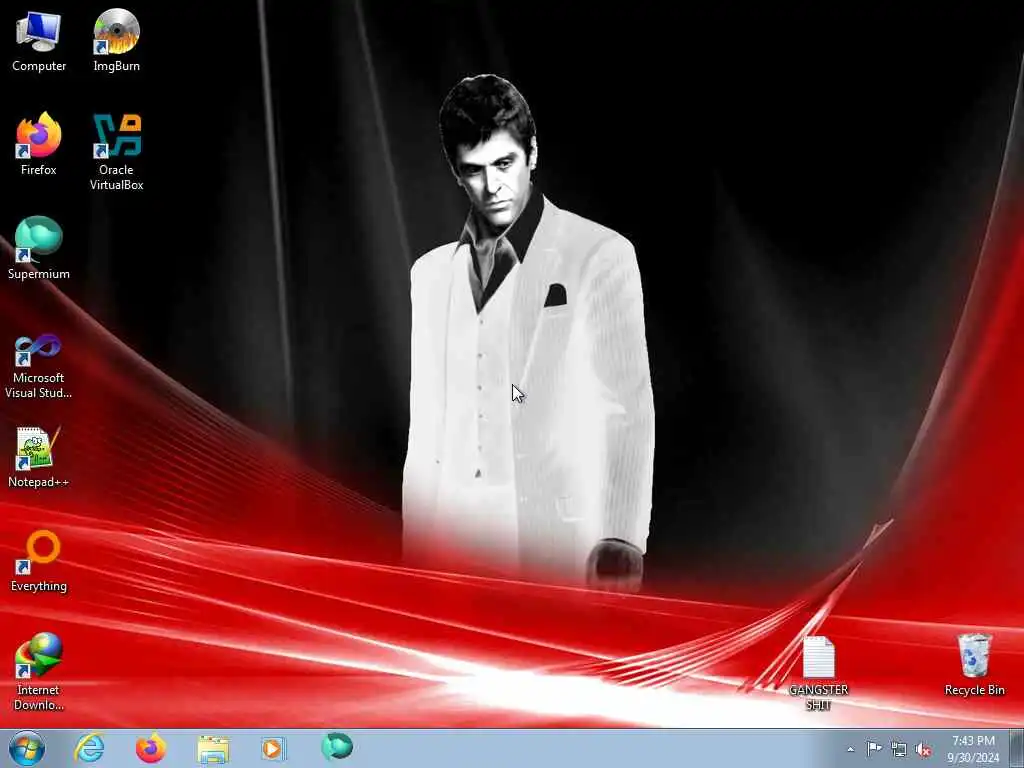The image size is (1024, 768).
Task: Select the Supermium desktop shortcut
Action: tap(39, 248)
